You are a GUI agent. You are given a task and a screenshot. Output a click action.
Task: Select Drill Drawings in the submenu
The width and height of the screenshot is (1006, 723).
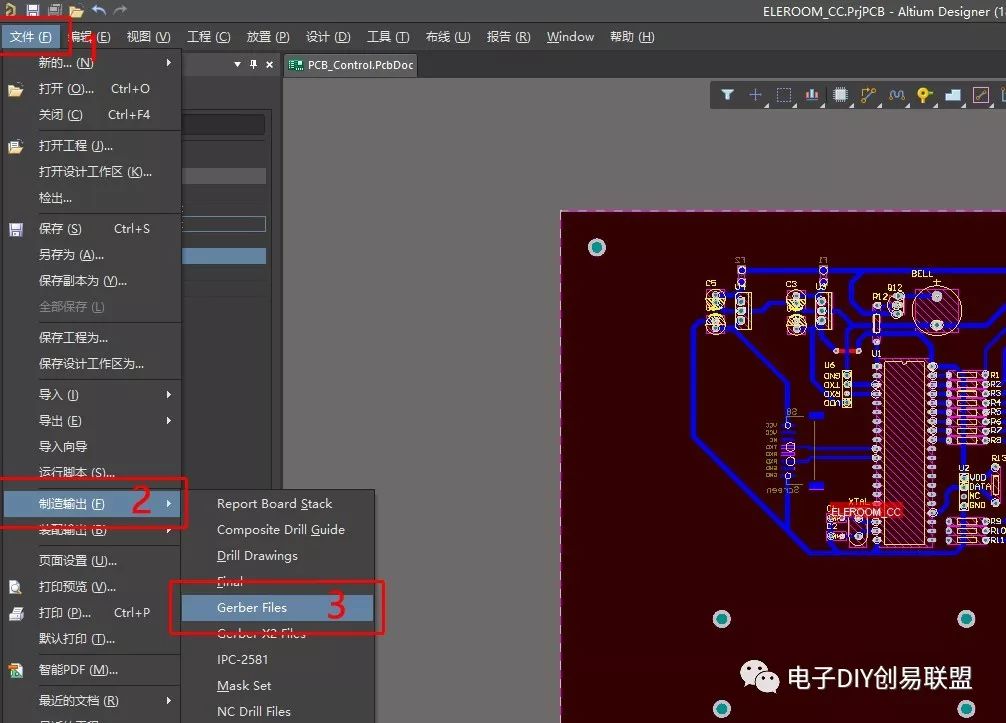277,556
